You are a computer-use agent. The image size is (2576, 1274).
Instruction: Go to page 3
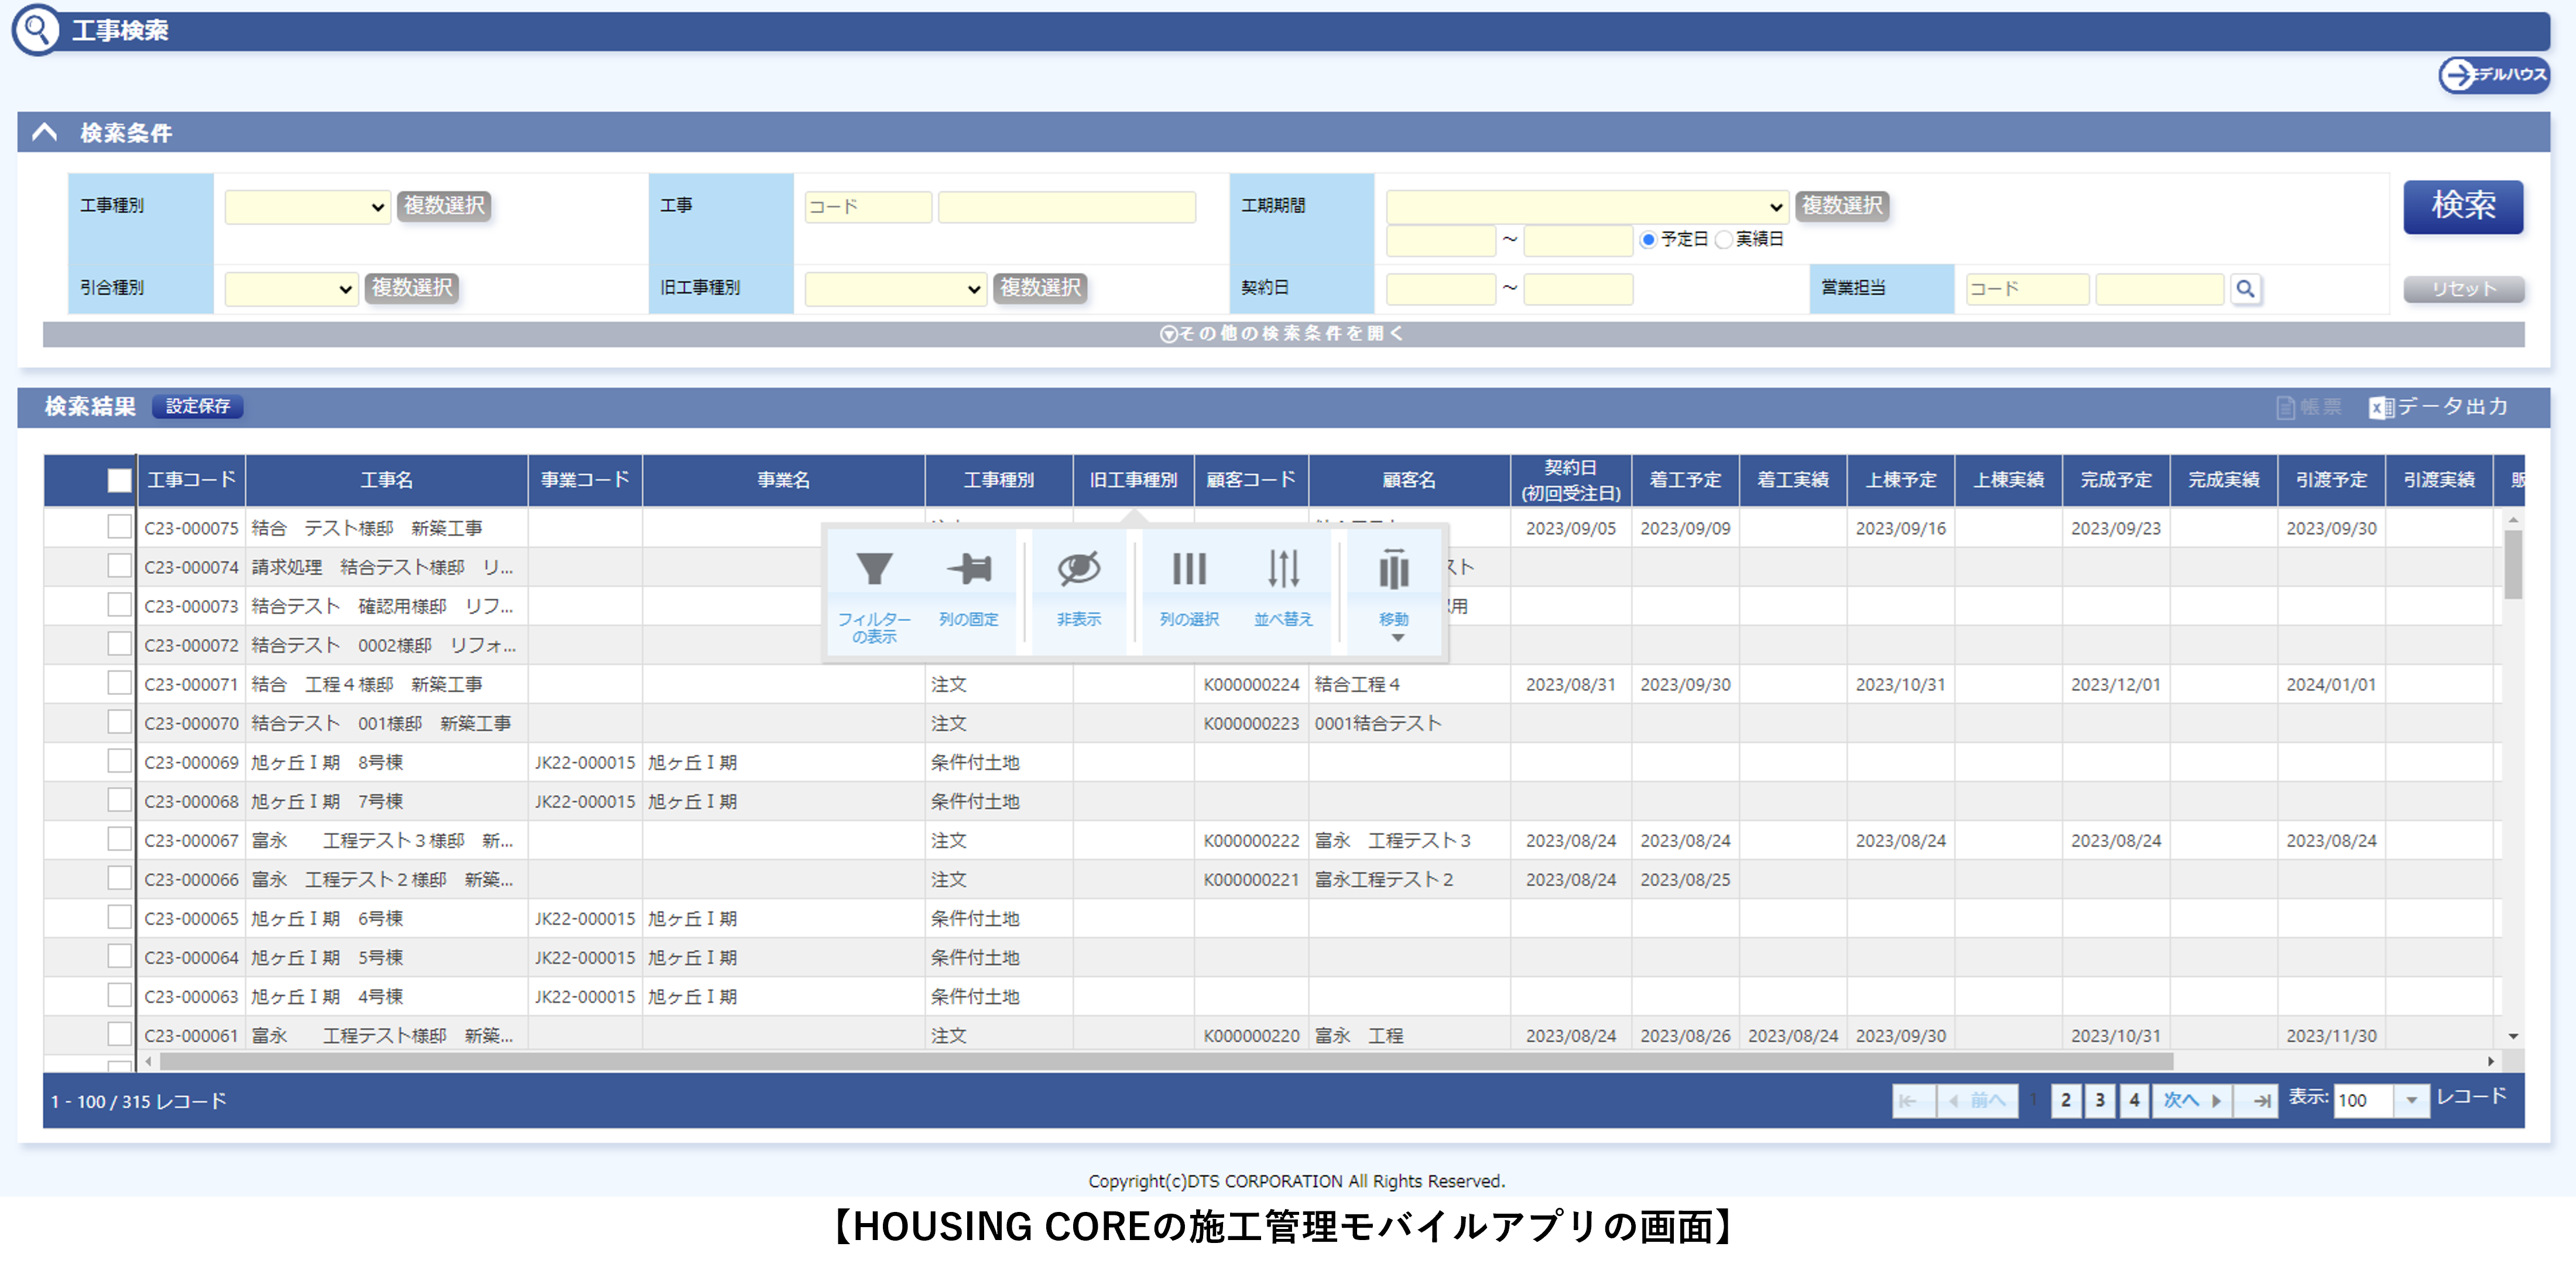(2100, 1101)
